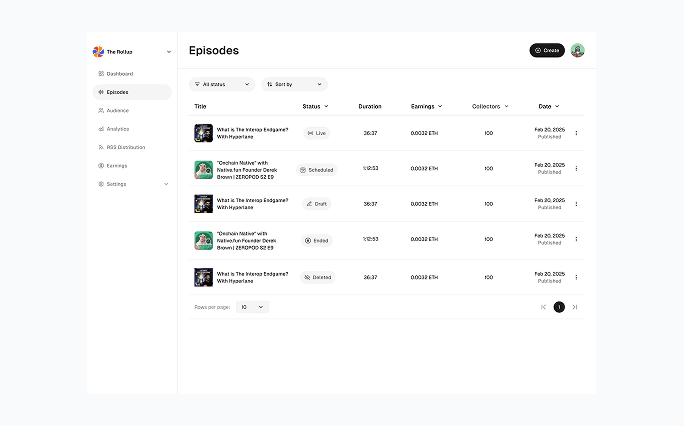Open thumbnail of the Draft episode
The width and height of the screenshot is (684, 426).
(203, 204)
